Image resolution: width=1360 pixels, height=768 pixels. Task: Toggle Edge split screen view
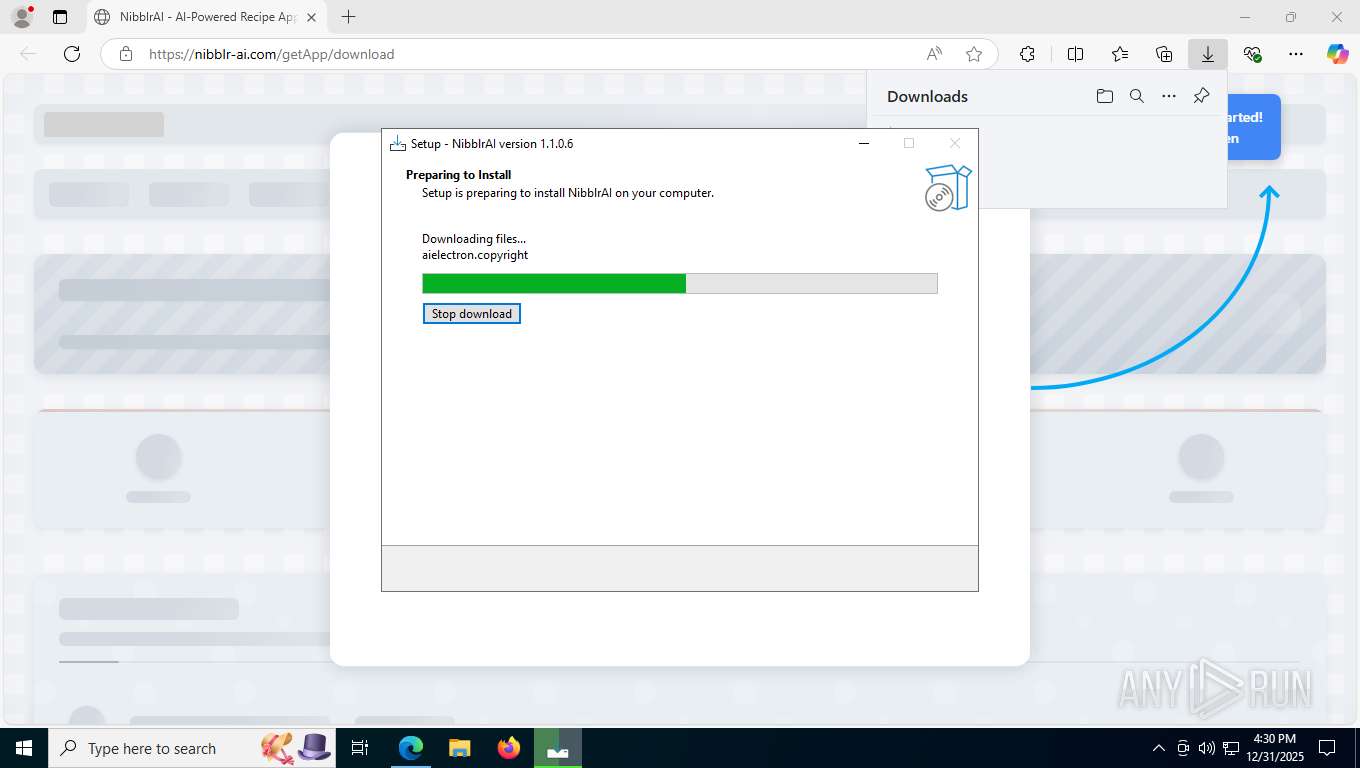[x=1076, y=54]
